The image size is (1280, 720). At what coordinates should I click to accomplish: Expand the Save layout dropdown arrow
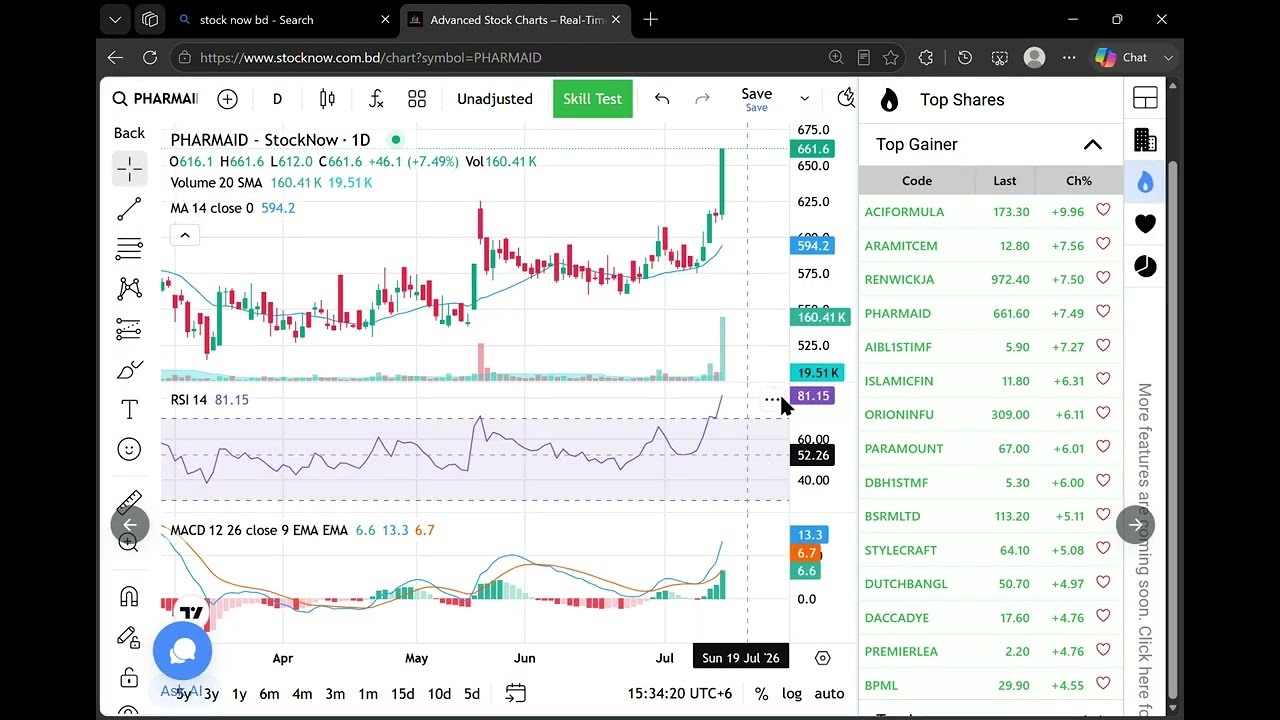804,98
